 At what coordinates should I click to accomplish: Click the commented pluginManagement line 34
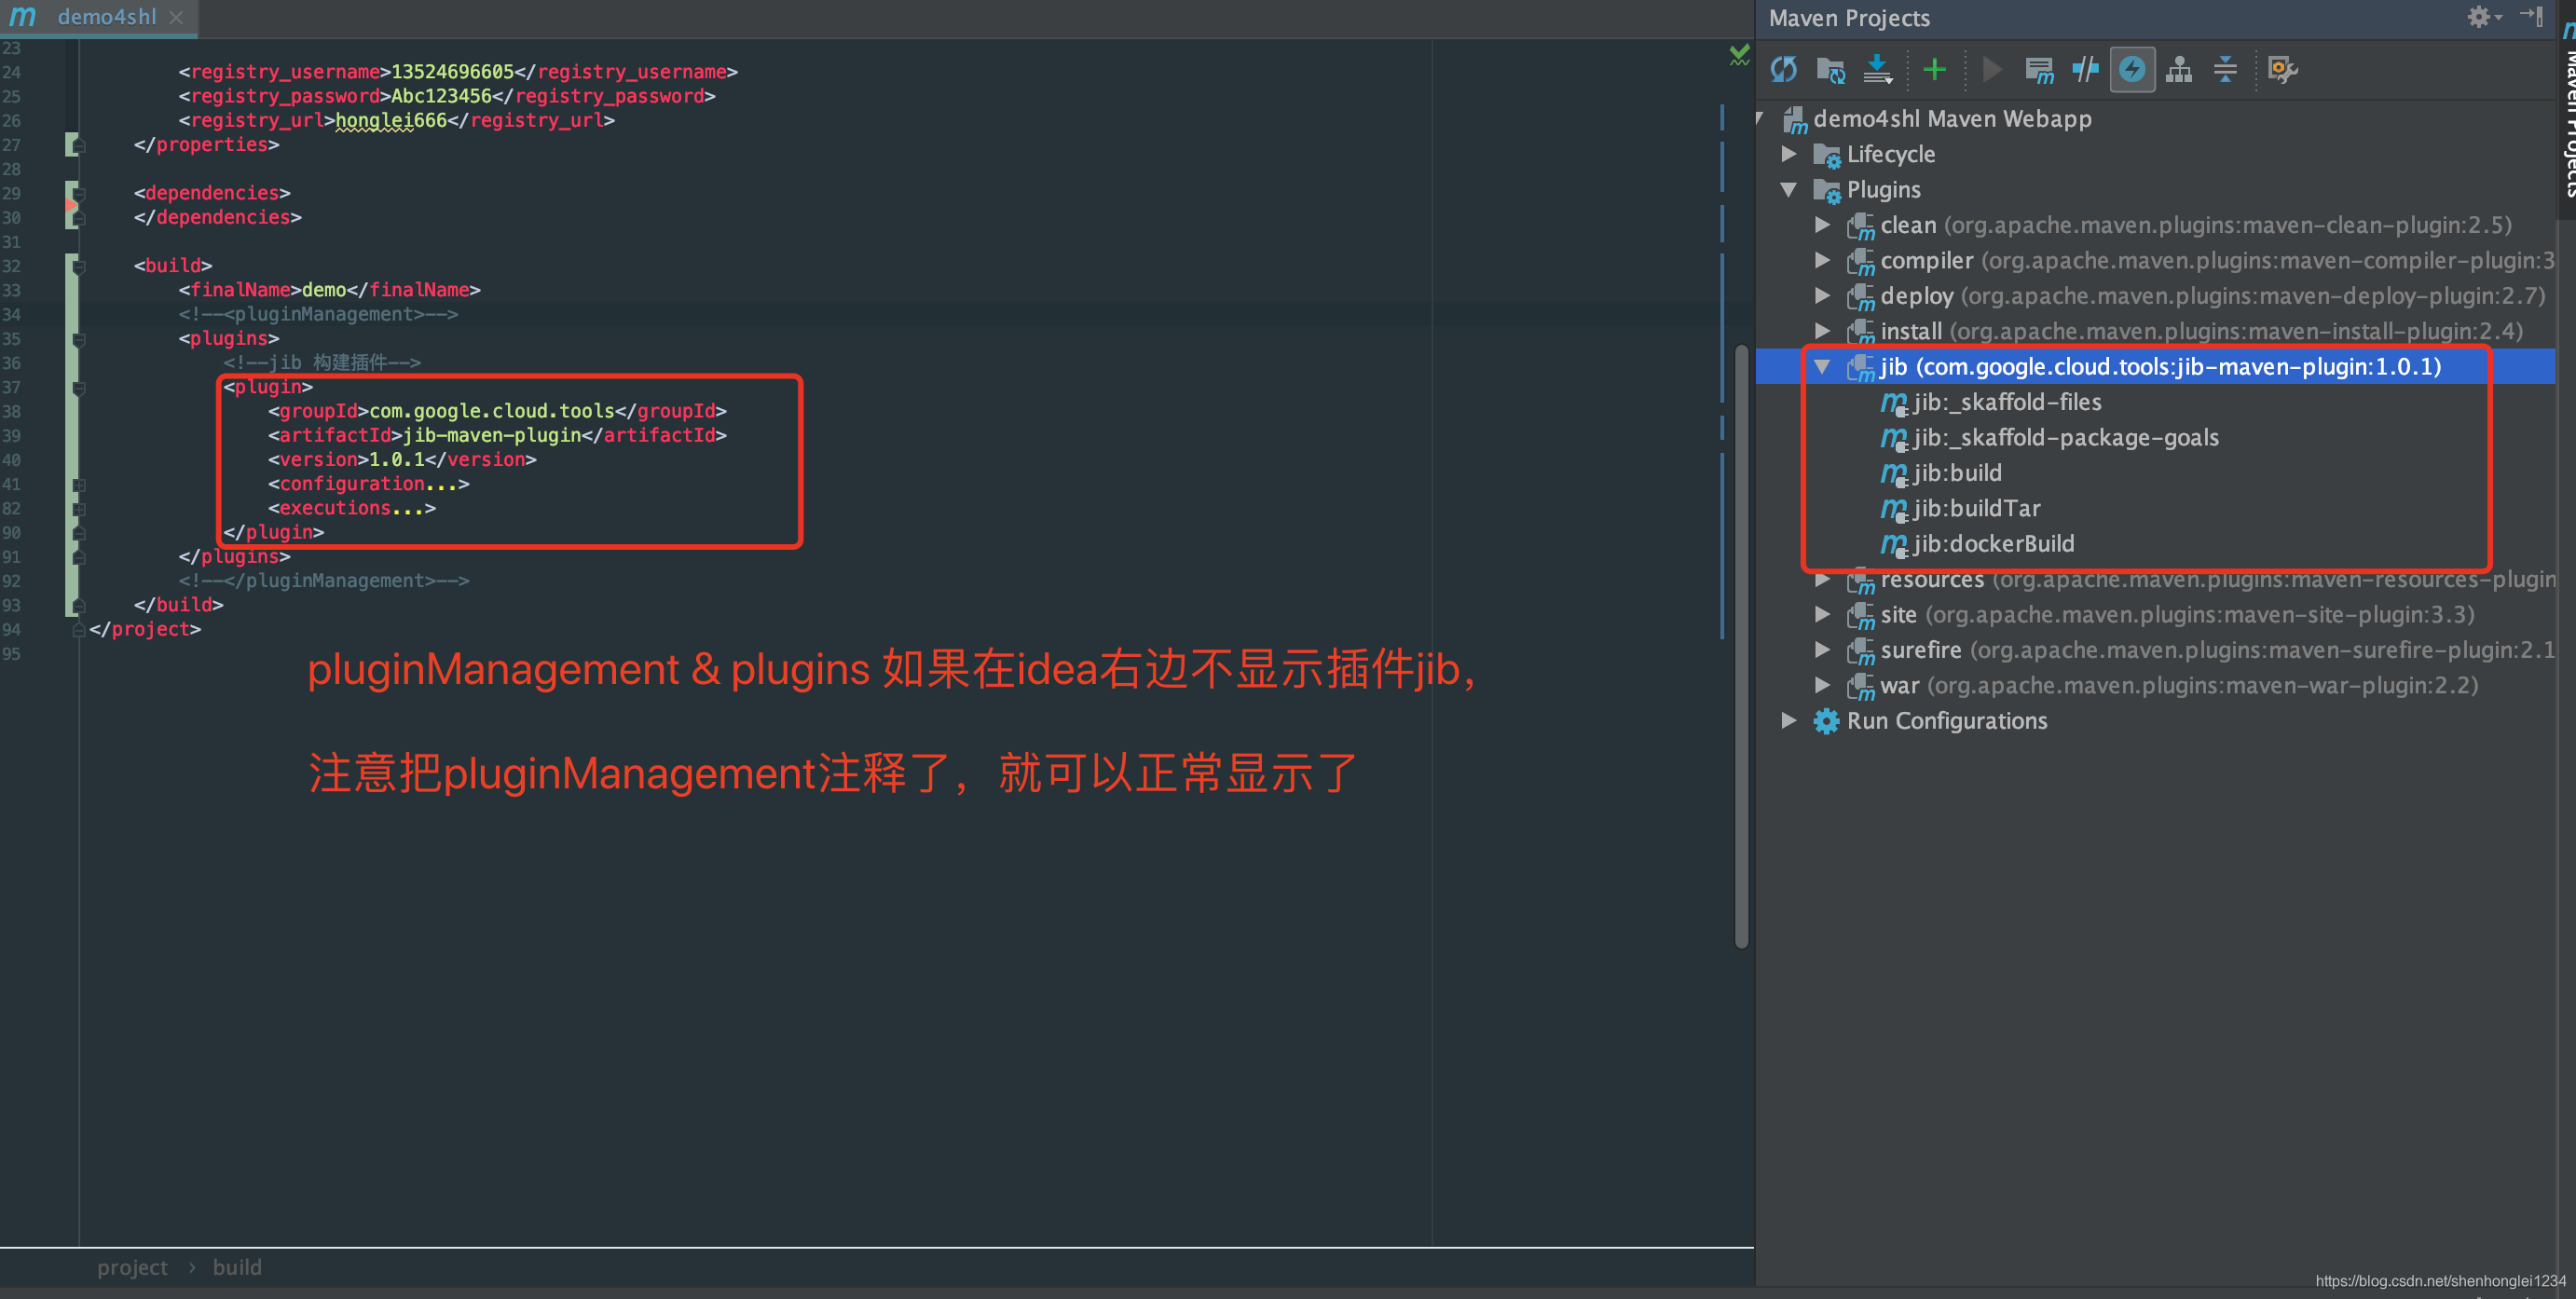point(318,314)
